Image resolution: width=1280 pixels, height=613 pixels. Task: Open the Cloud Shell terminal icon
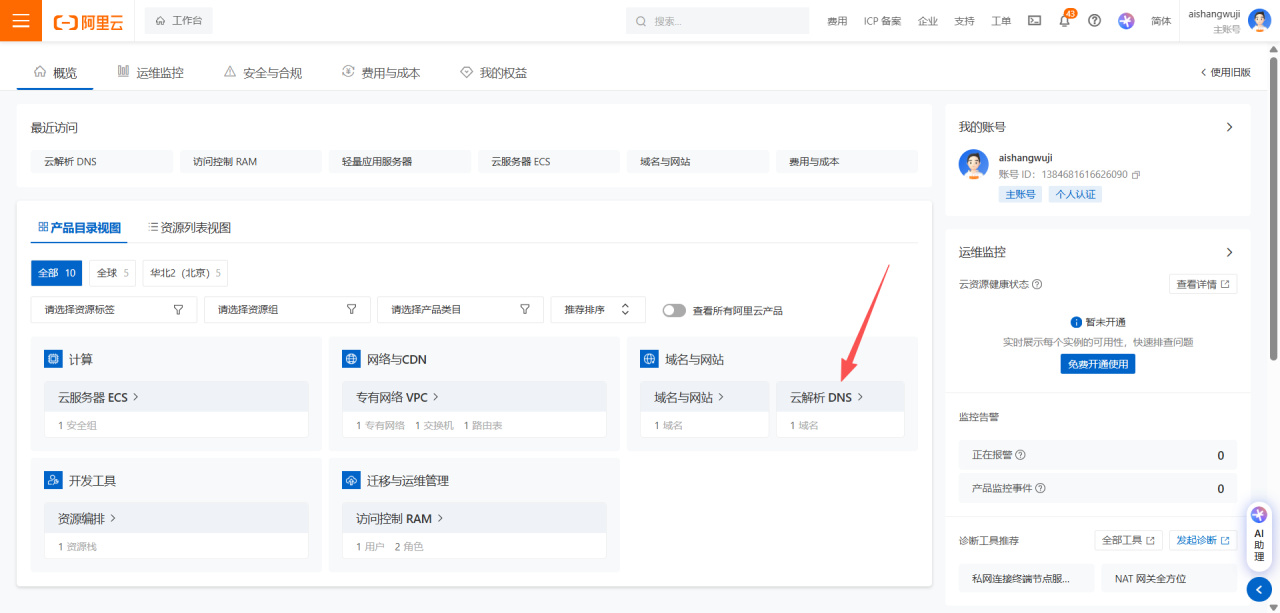pyautogui.click(x=1034, y=21)
